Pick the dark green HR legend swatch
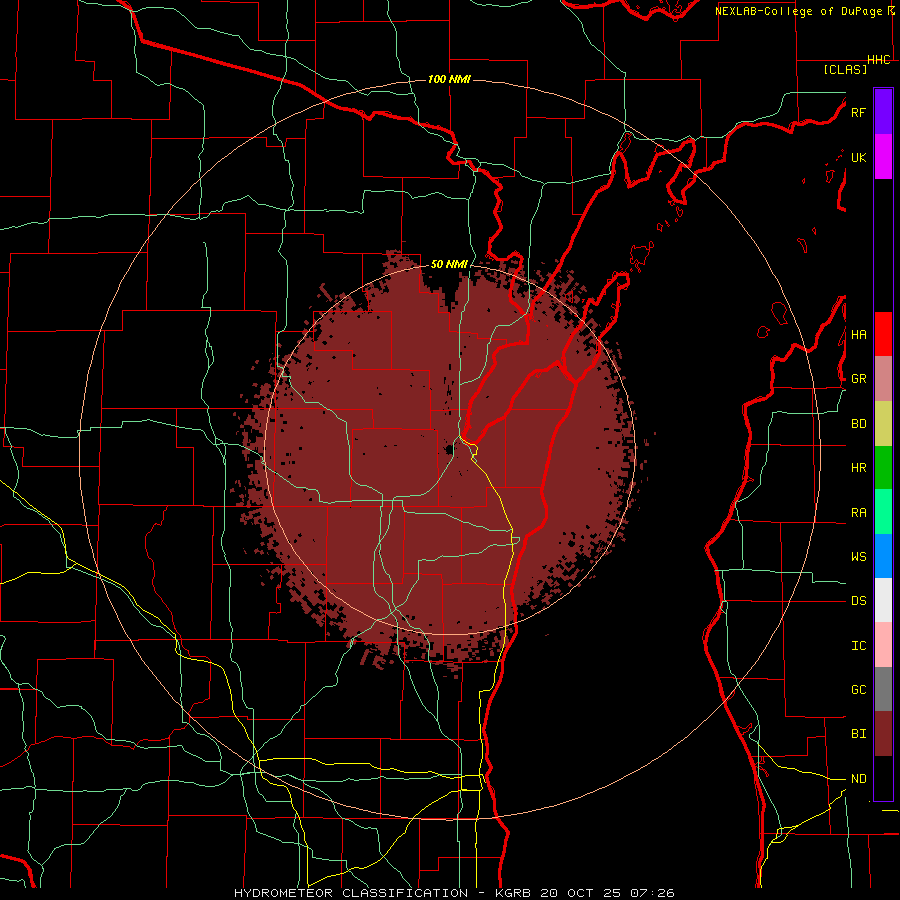Image resolution: width=900 pixels, height=900 pixels. pyautogui.click(x=883, y=468)
